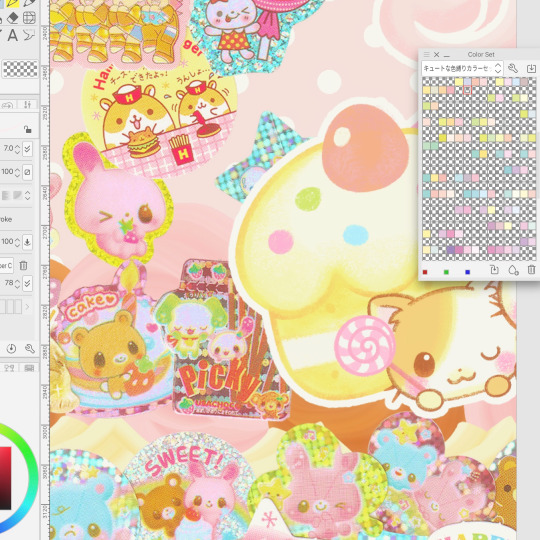Select the highlighted yellow Pen tool

tap(13, 3)
